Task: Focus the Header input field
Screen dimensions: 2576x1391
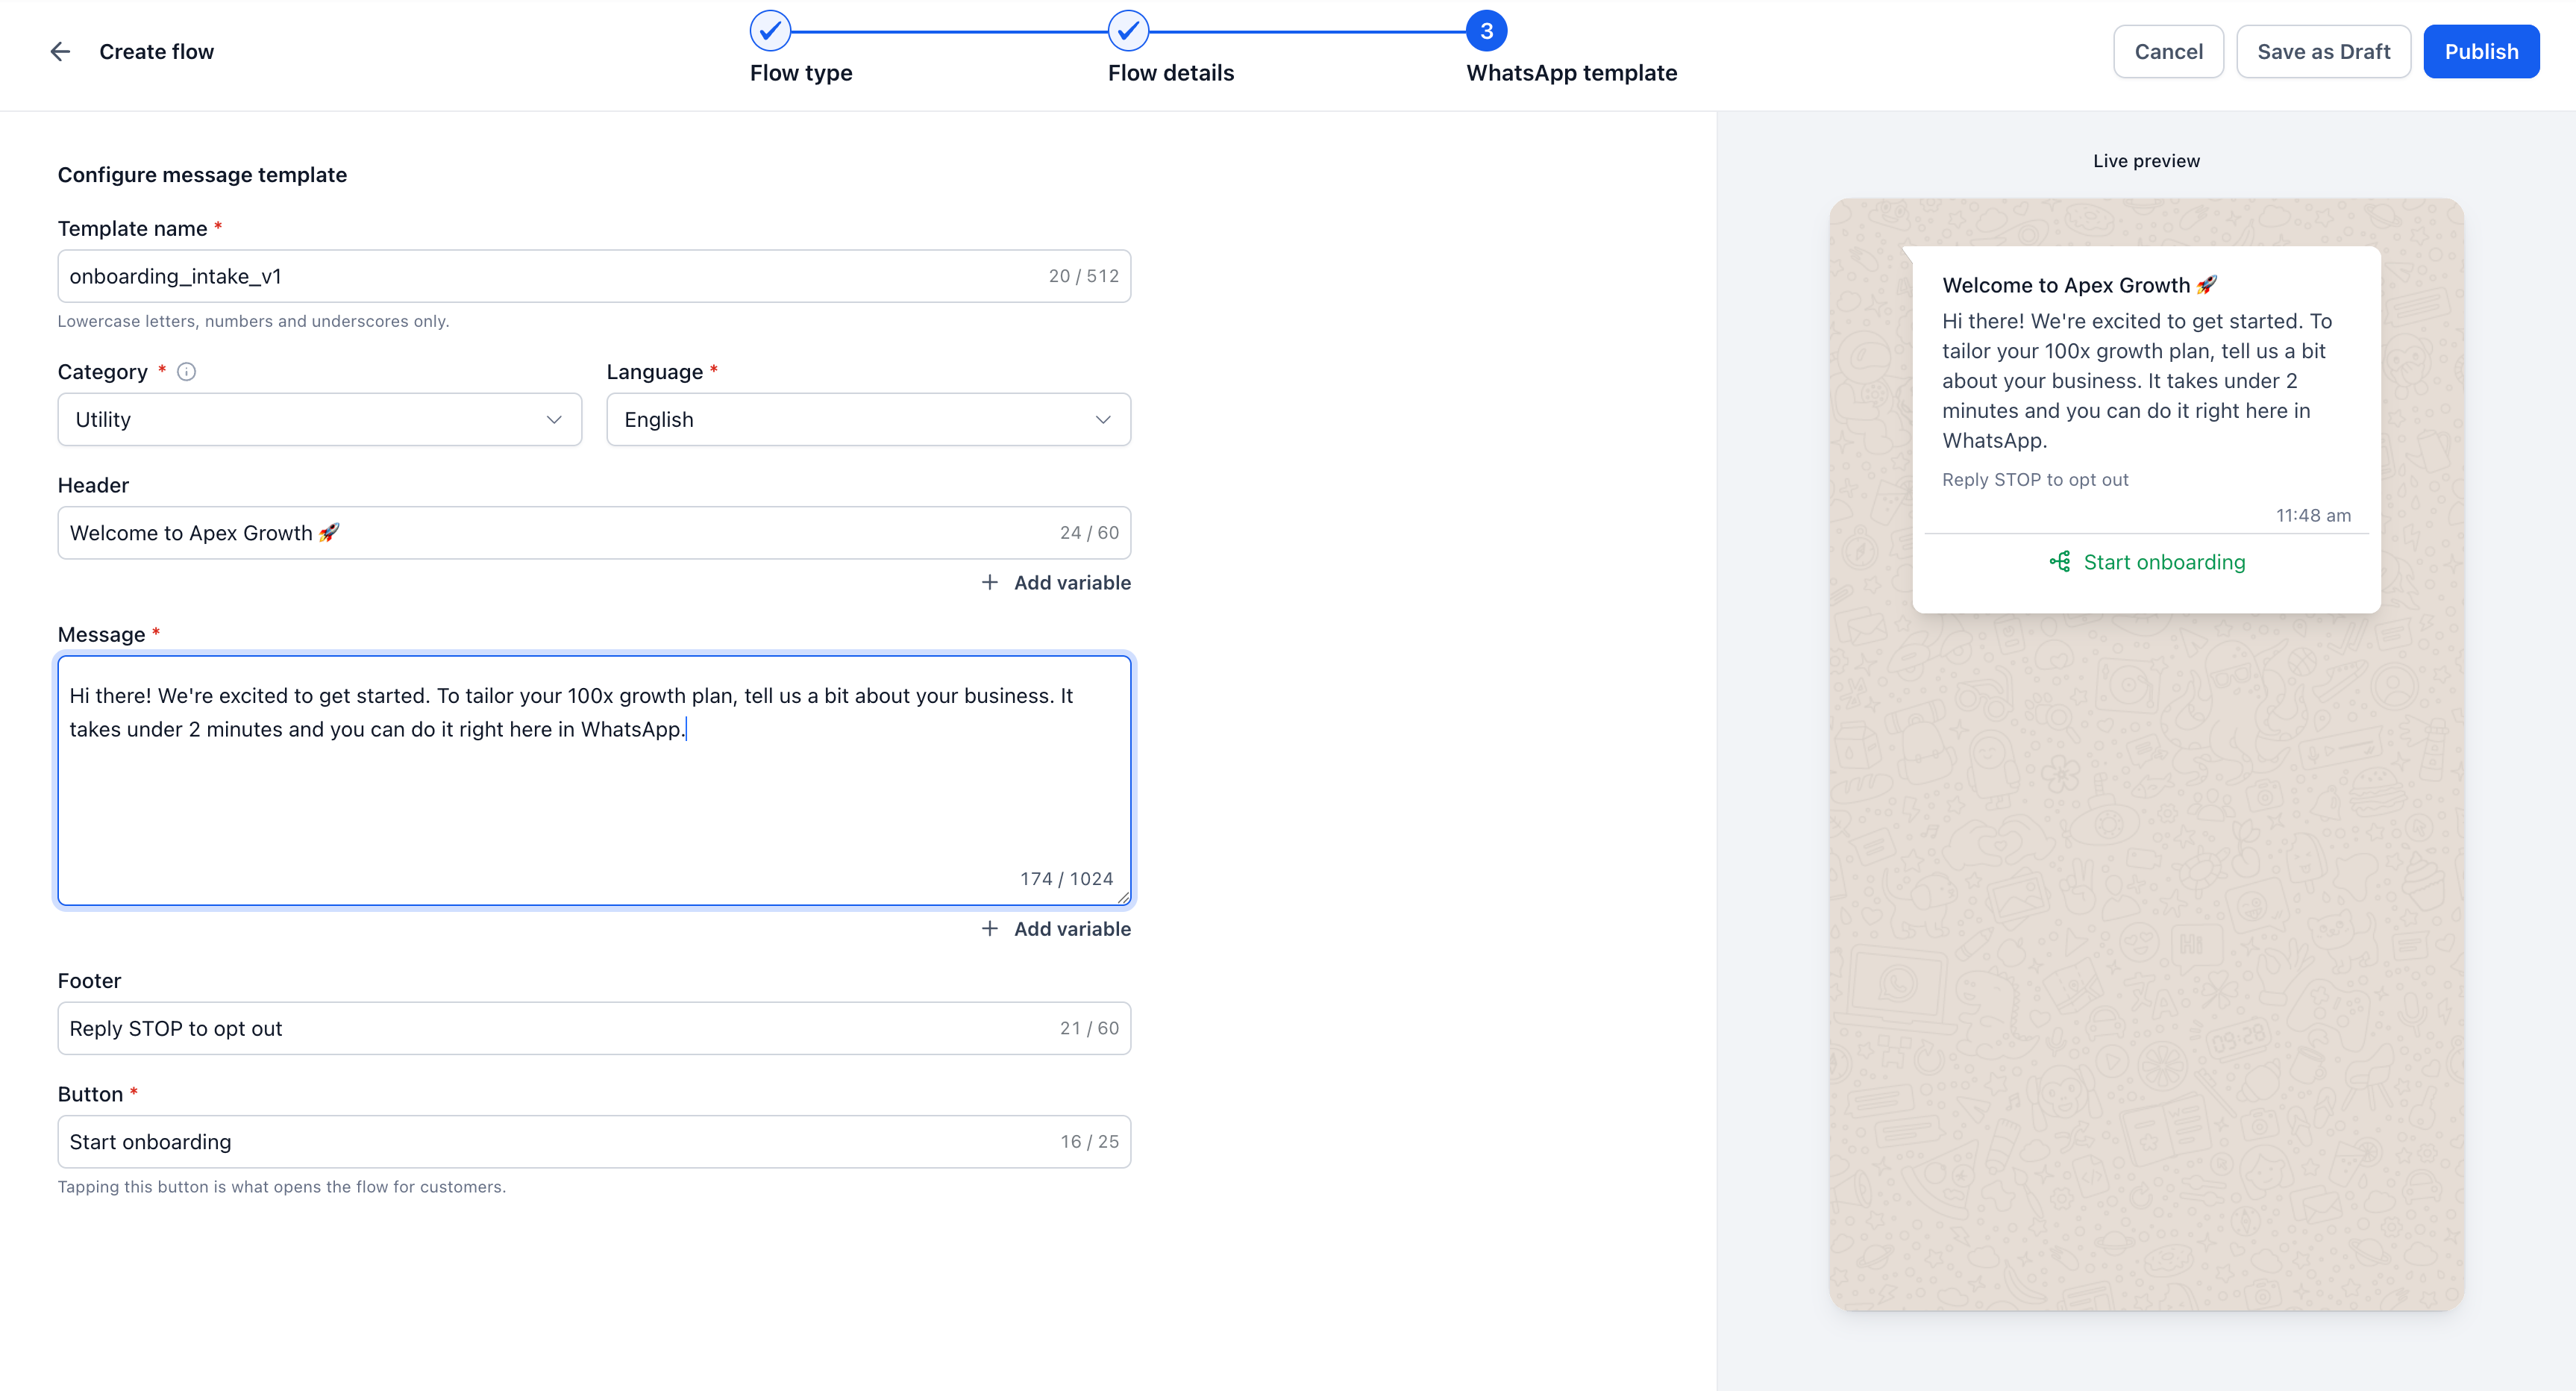Action: [594, 533]
